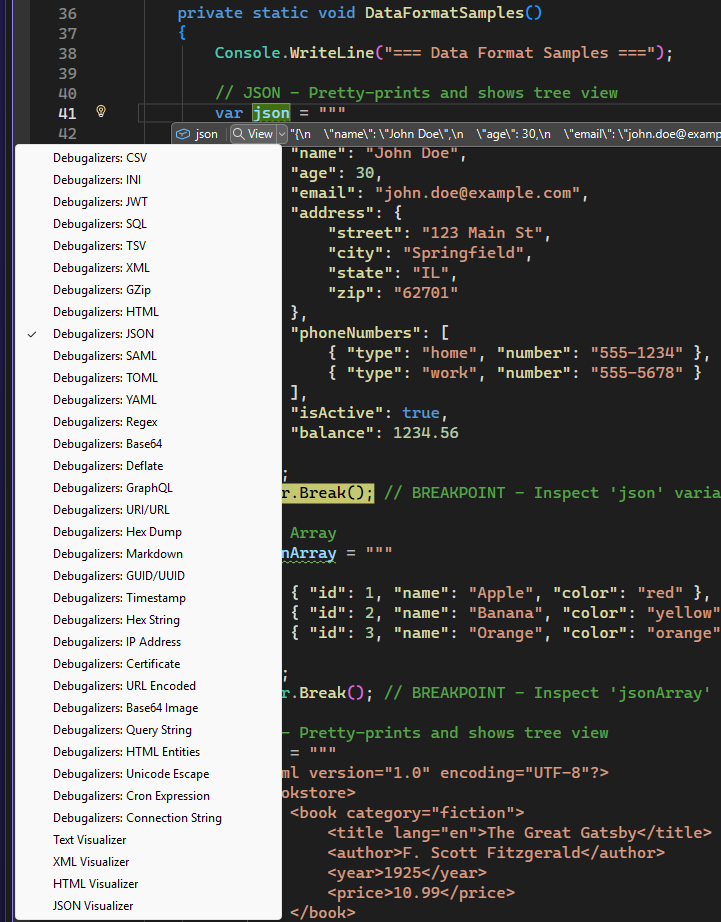The height and width of the screenshot is (922, 721).
Task: Select Debugalizers: URI/URL visualizer
Action: click(x=148, y=510)
